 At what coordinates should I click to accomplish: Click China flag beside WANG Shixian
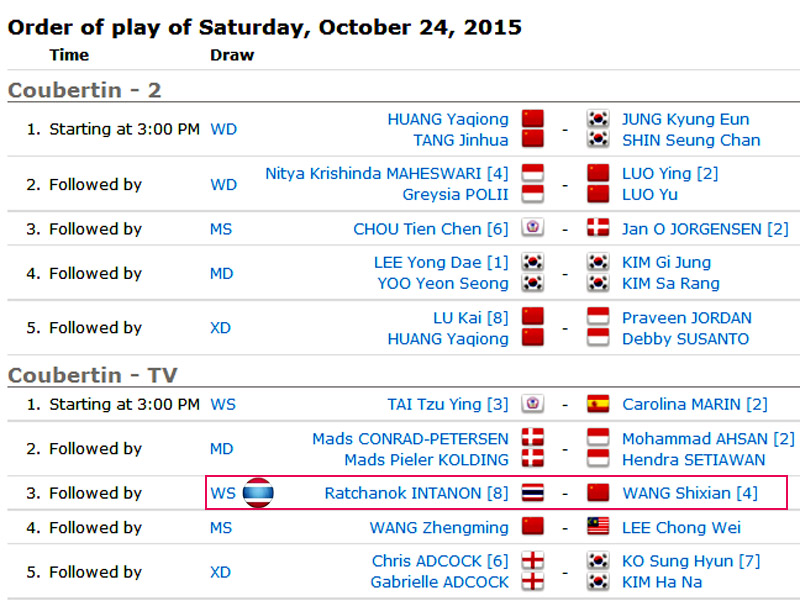(x=598, y=492)
